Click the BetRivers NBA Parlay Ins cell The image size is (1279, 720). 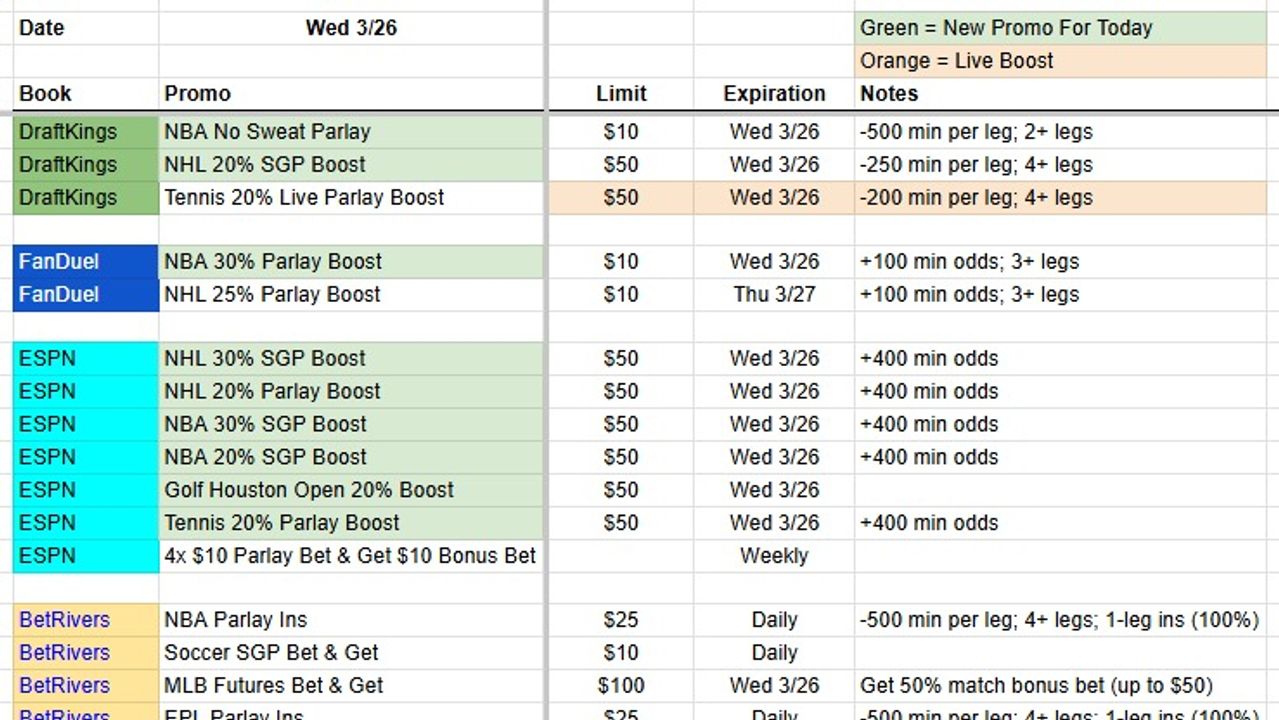tap(351, 620)
